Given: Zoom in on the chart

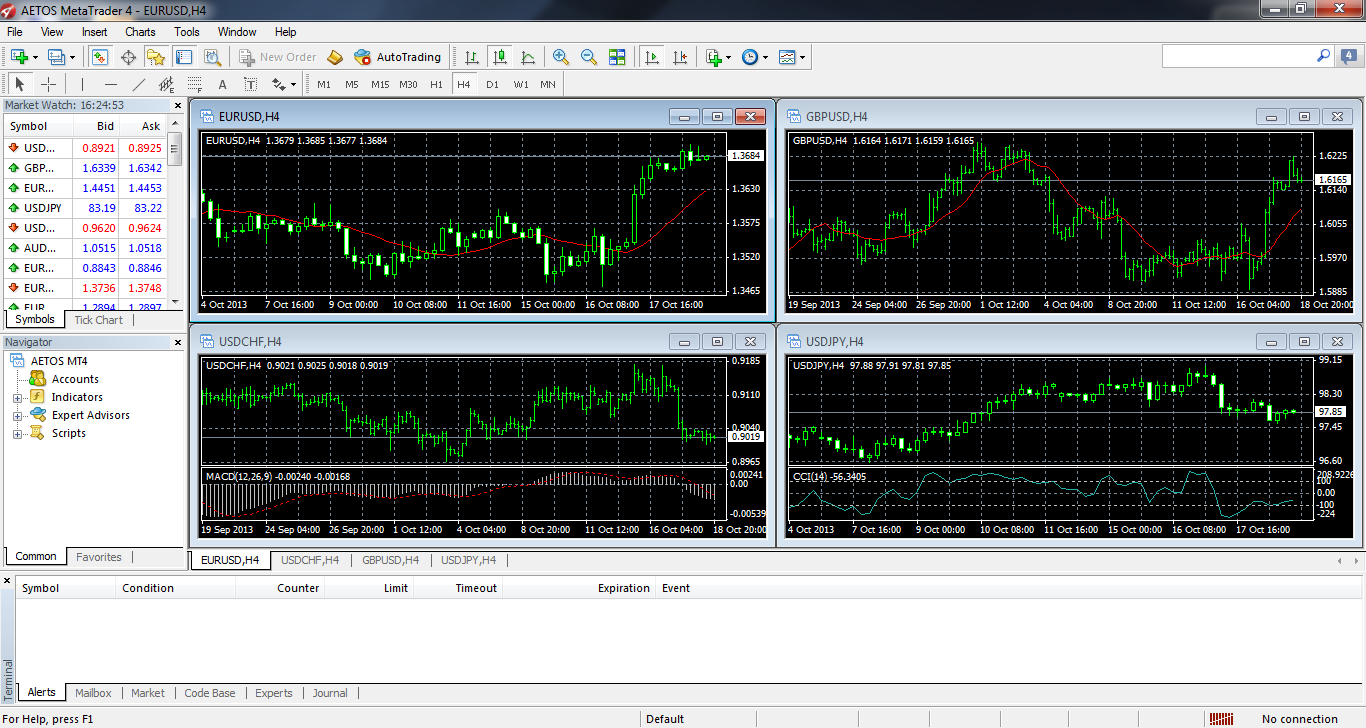Looking at the screenshot, I should (x=561, y=57).
